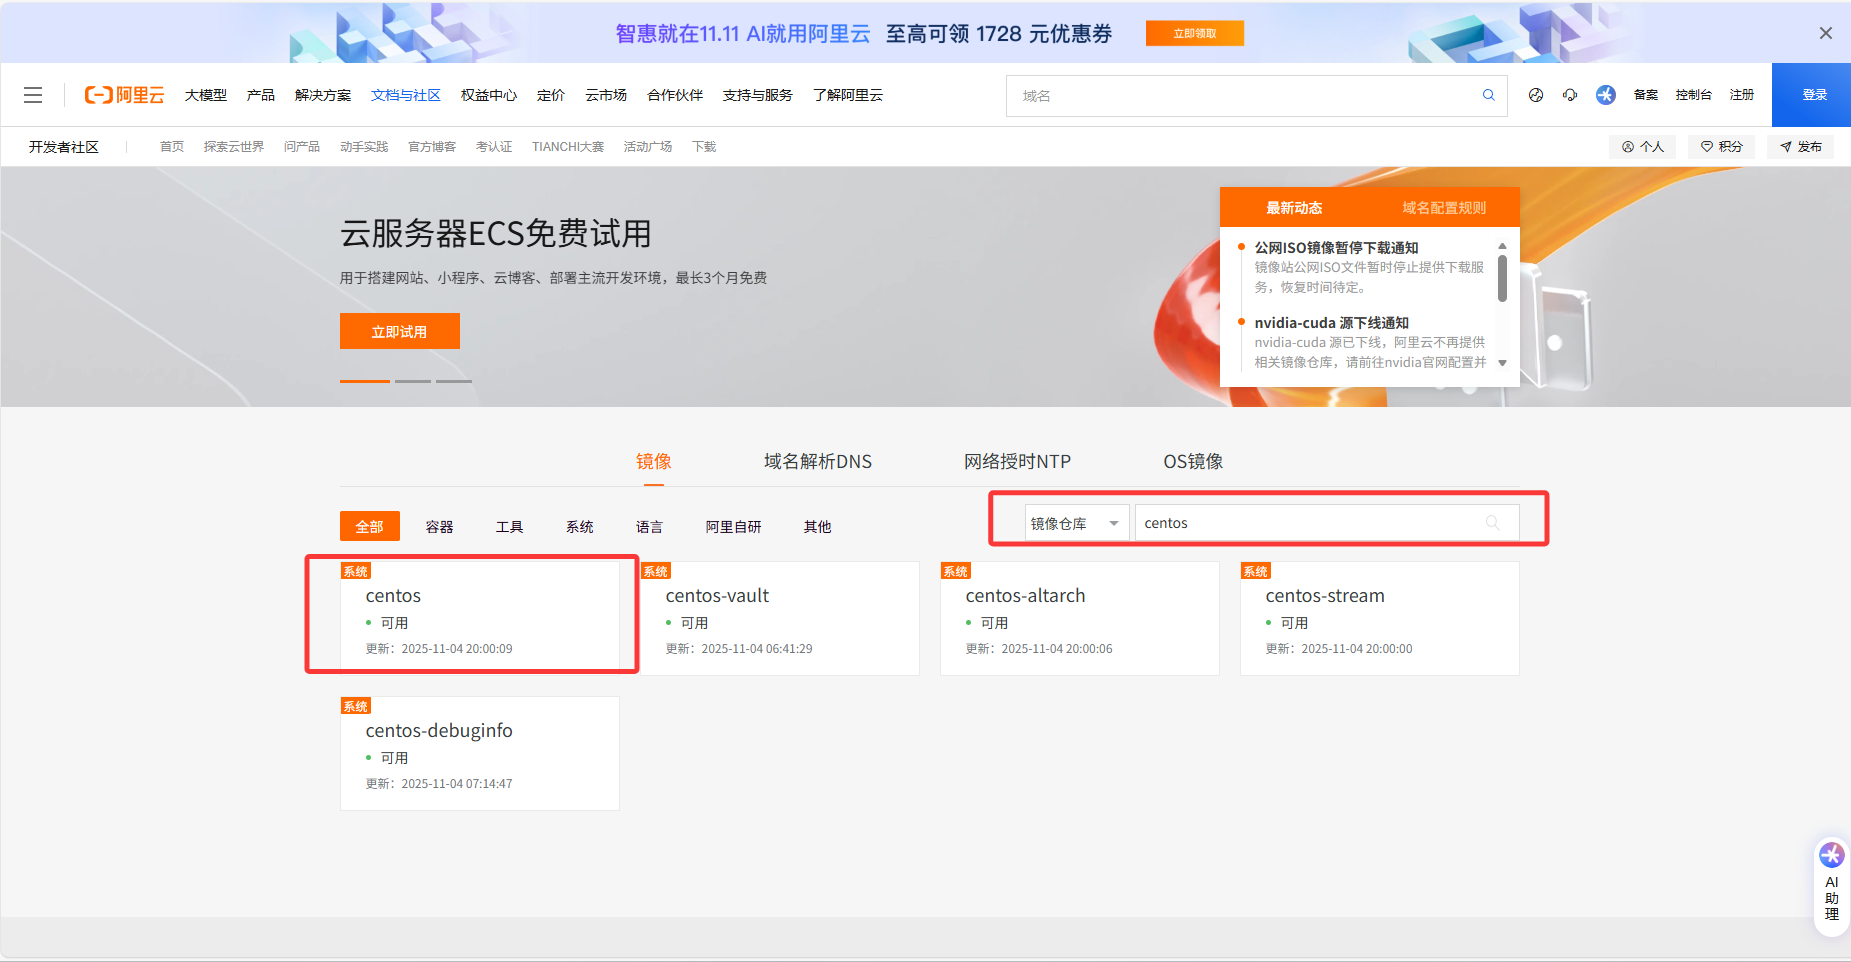Open the 云市场 menu

pos(606,95)
